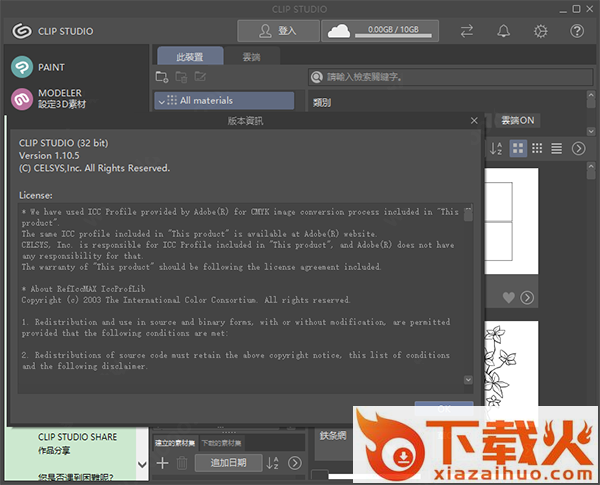This screenshot has width=600, height=485.
Task: Switch to list detail view
Action: 556,148
